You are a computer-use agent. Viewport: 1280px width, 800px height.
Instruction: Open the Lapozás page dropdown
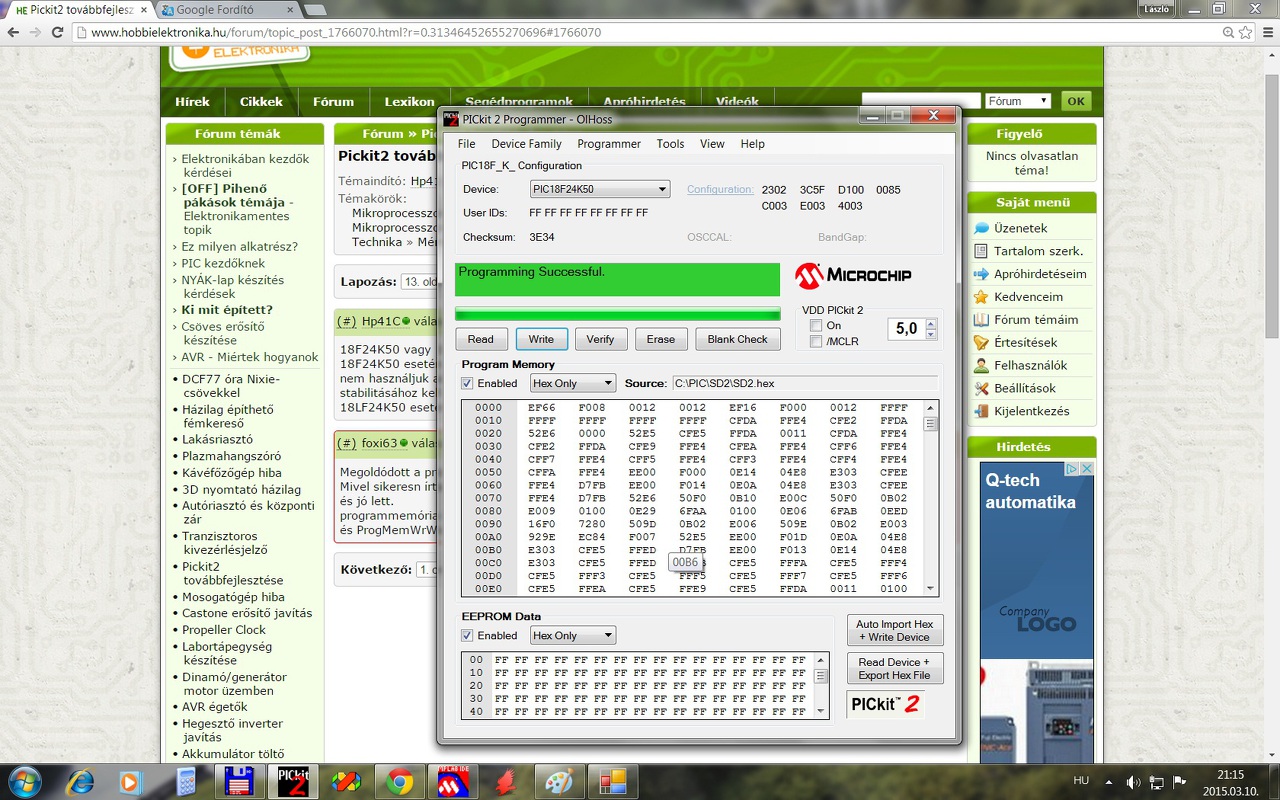(419, 282)
